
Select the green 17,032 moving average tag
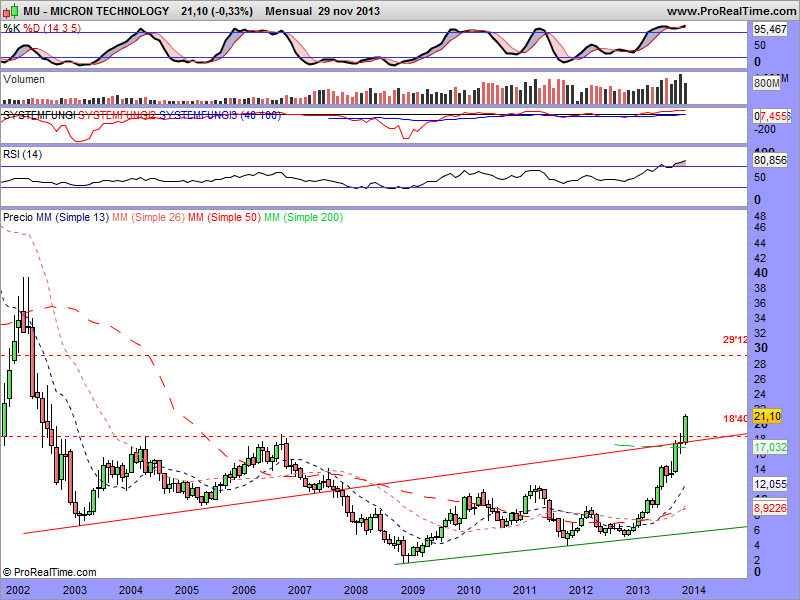coord(770,447)
